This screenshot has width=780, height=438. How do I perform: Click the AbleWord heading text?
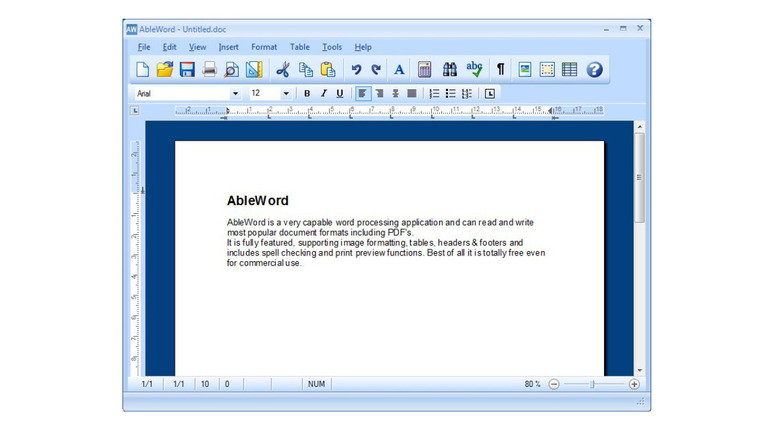click(x=258, y=201)
